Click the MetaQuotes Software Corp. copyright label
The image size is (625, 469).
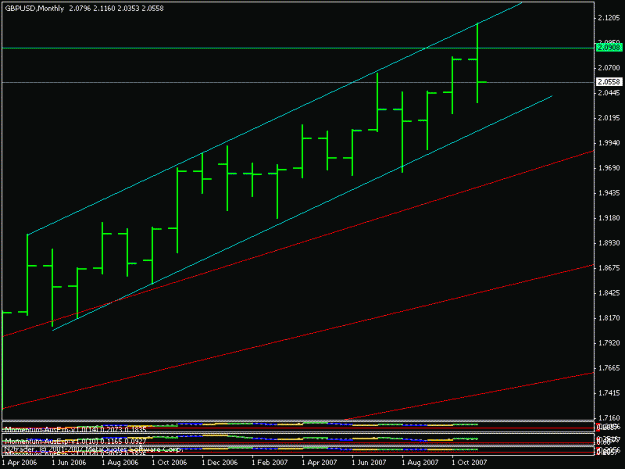[x=93, y=449]
